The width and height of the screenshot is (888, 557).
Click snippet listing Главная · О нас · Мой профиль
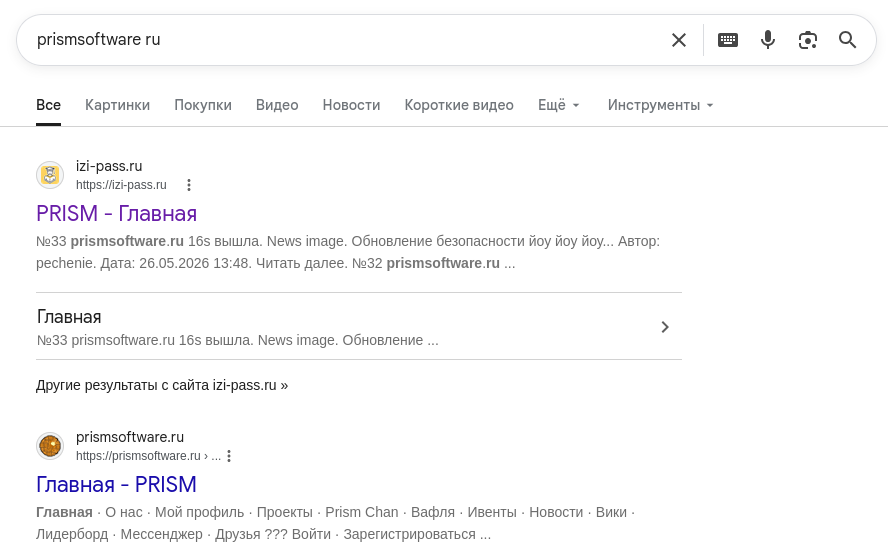tap(335, 524)
